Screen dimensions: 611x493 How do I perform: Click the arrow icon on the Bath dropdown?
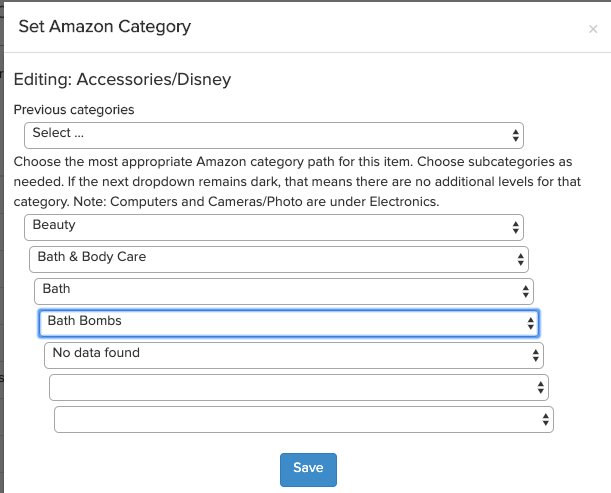pos(525,291)
